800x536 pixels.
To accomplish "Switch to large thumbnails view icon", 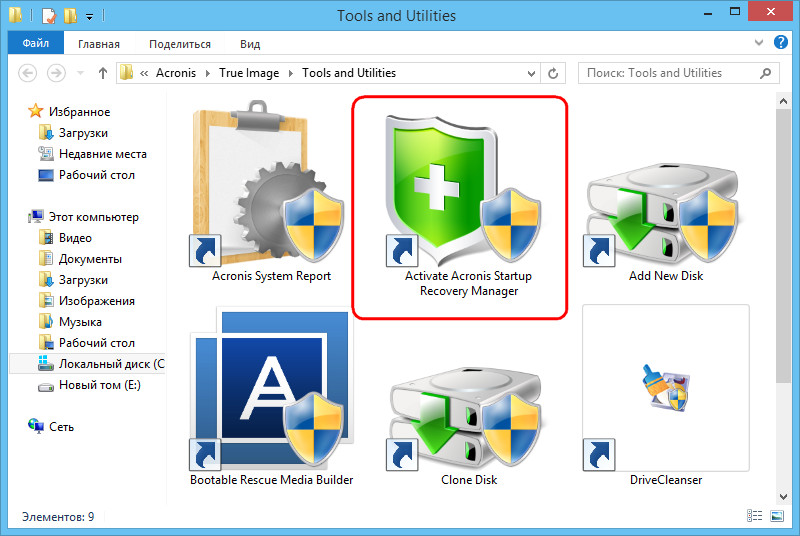I will [777, 516].
